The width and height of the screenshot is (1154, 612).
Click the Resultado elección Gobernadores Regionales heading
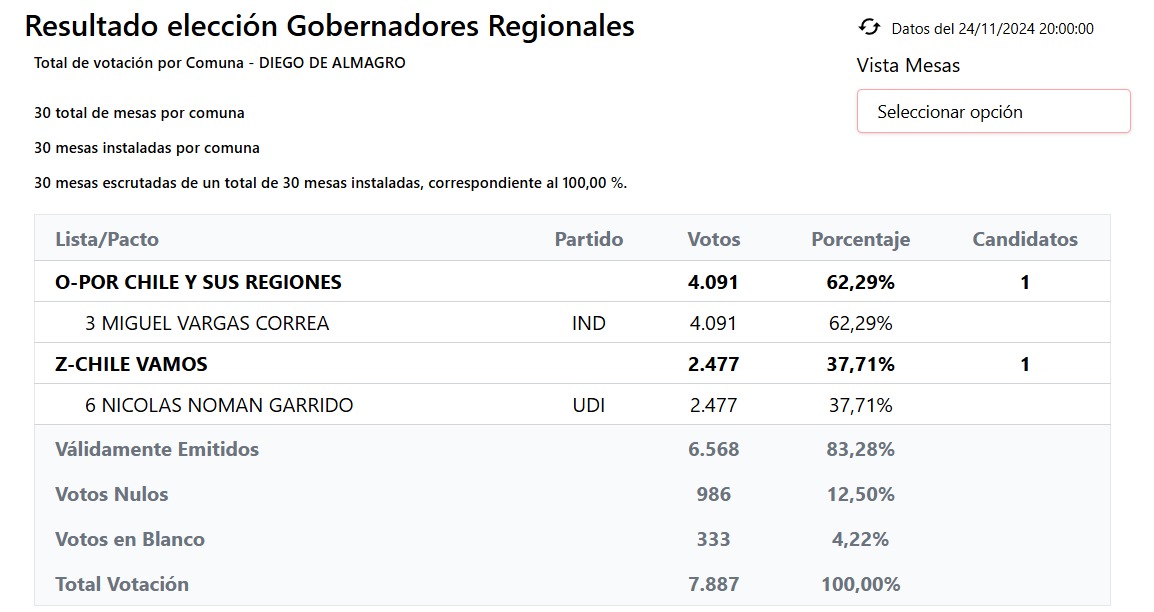[x=330, y=26]
